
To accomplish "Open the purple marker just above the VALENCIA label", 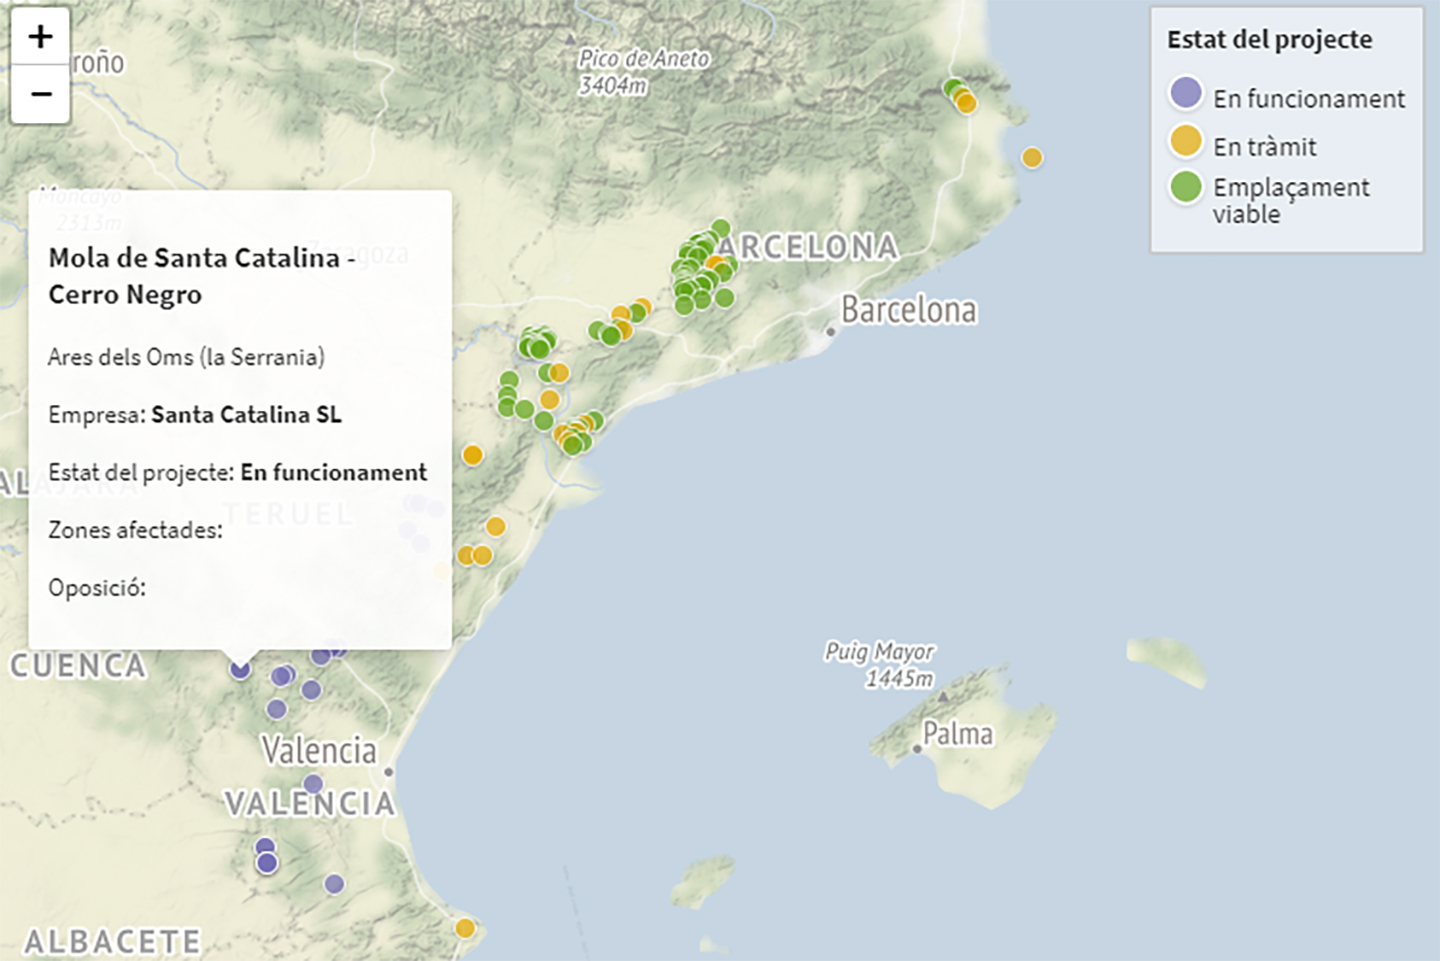I will pos(313,783).
